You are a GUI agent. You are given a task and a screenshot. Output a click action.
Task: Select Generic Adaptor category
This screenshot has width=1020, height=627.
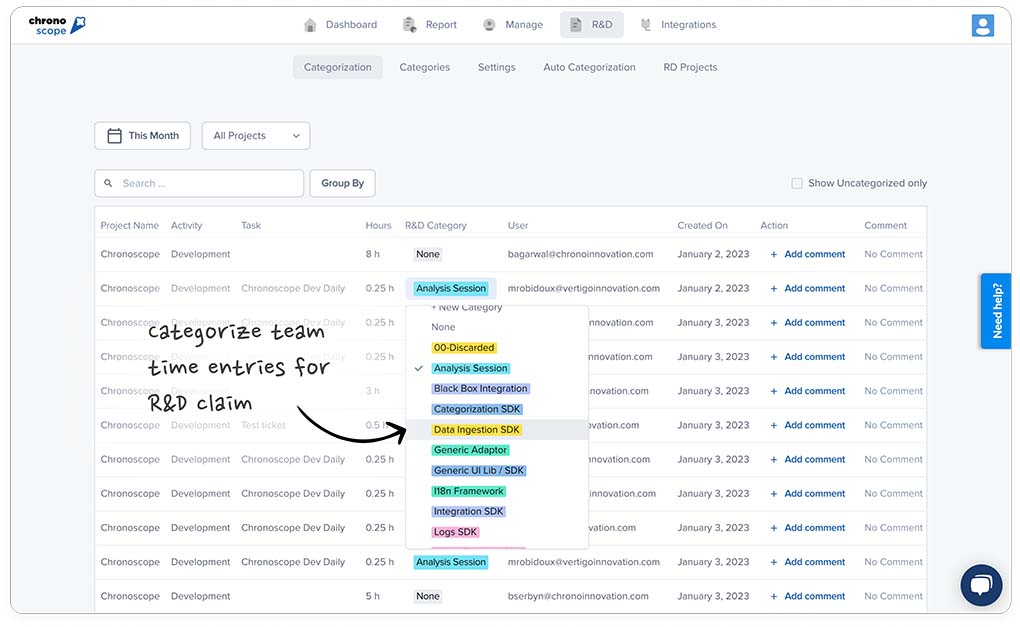pyautogui.click(x=470, y=450)
